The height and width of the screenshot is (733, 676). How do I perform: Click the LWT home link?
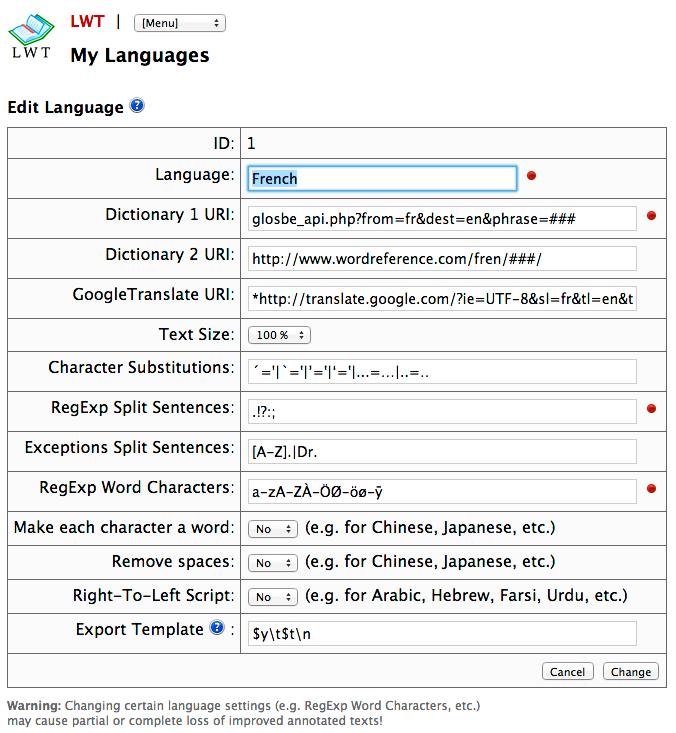[85, 20]
